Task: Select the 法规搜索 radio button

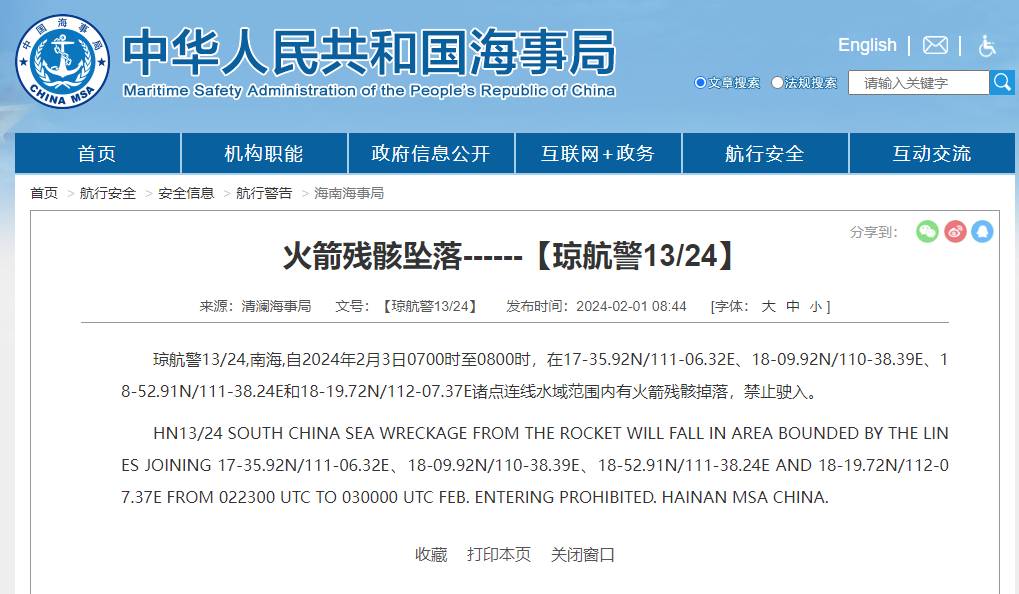Action: tap(777, 83)
